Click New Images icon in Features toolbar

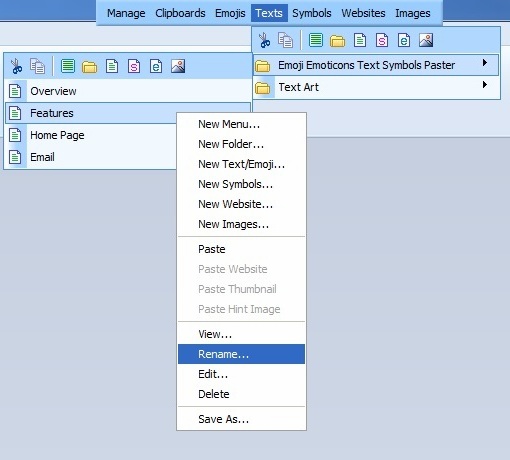point(178,66)
